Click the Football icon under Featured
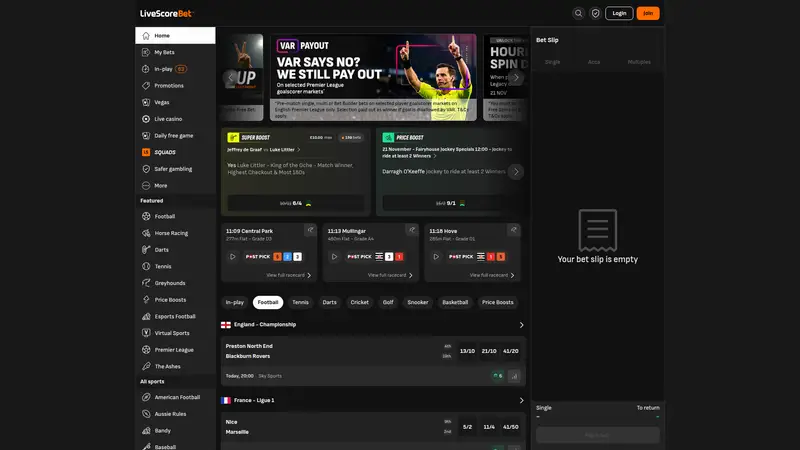 146,216
